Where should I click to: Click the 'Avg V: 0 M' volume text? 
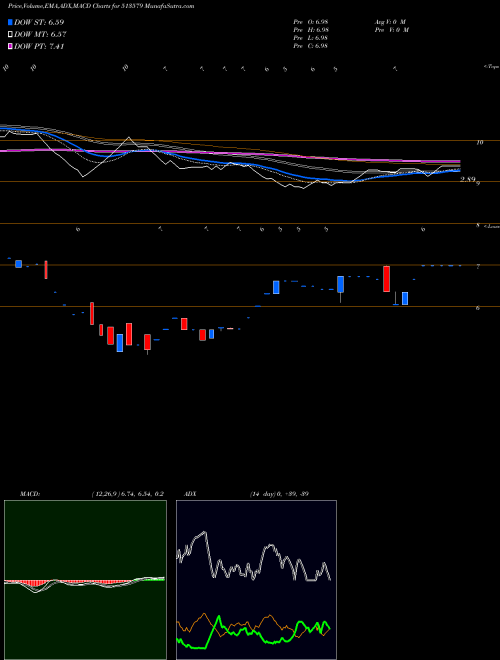pyautogui.click(x=390, y=22)
